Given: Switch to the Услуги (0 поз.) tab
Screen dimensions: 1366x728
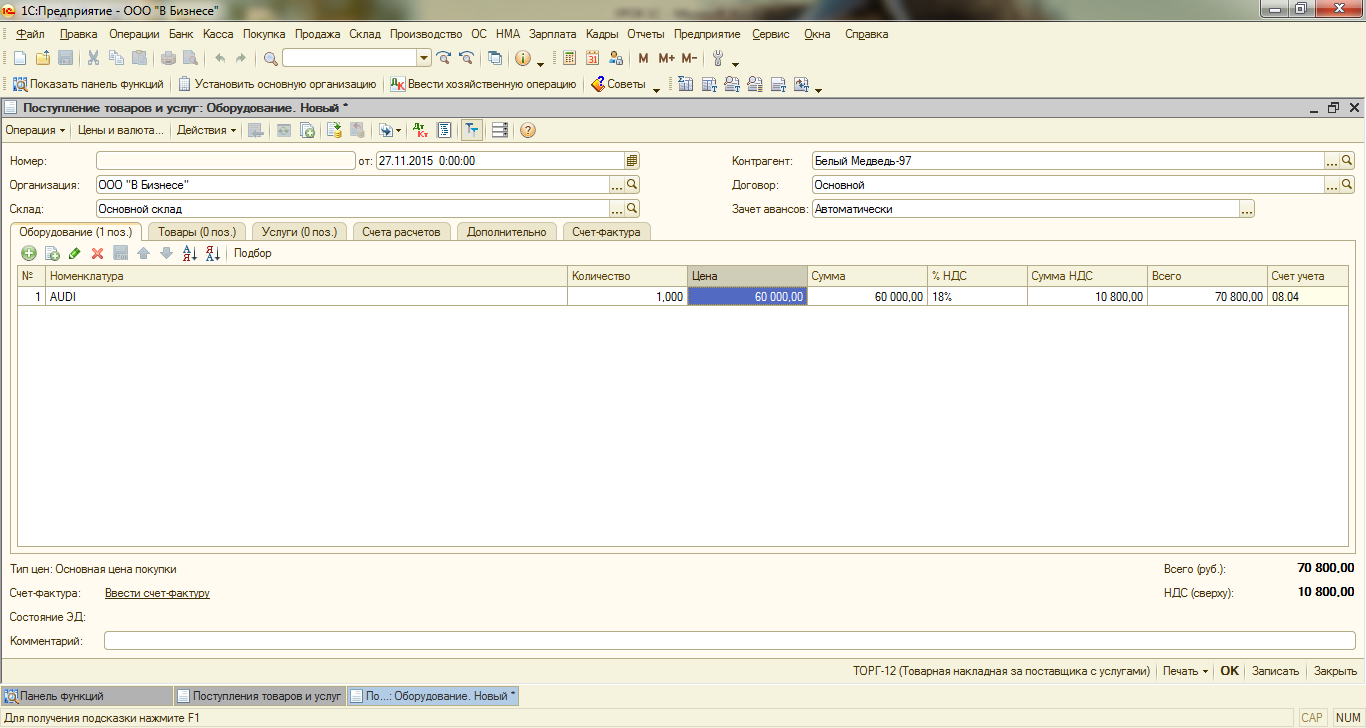Looking at the screenshot, I should 299,231.
